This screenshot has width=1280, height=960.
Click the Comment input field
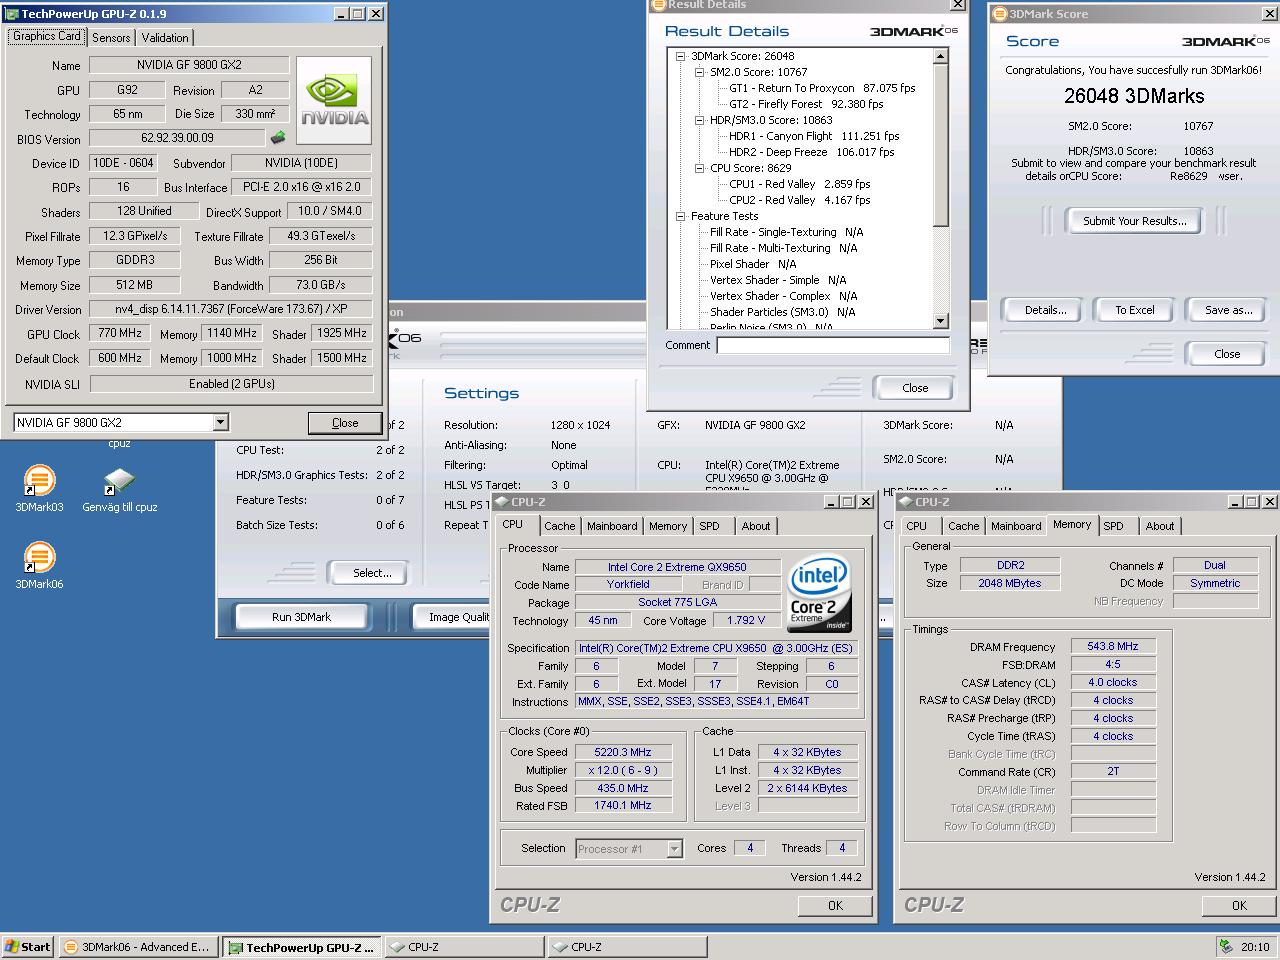833,345
